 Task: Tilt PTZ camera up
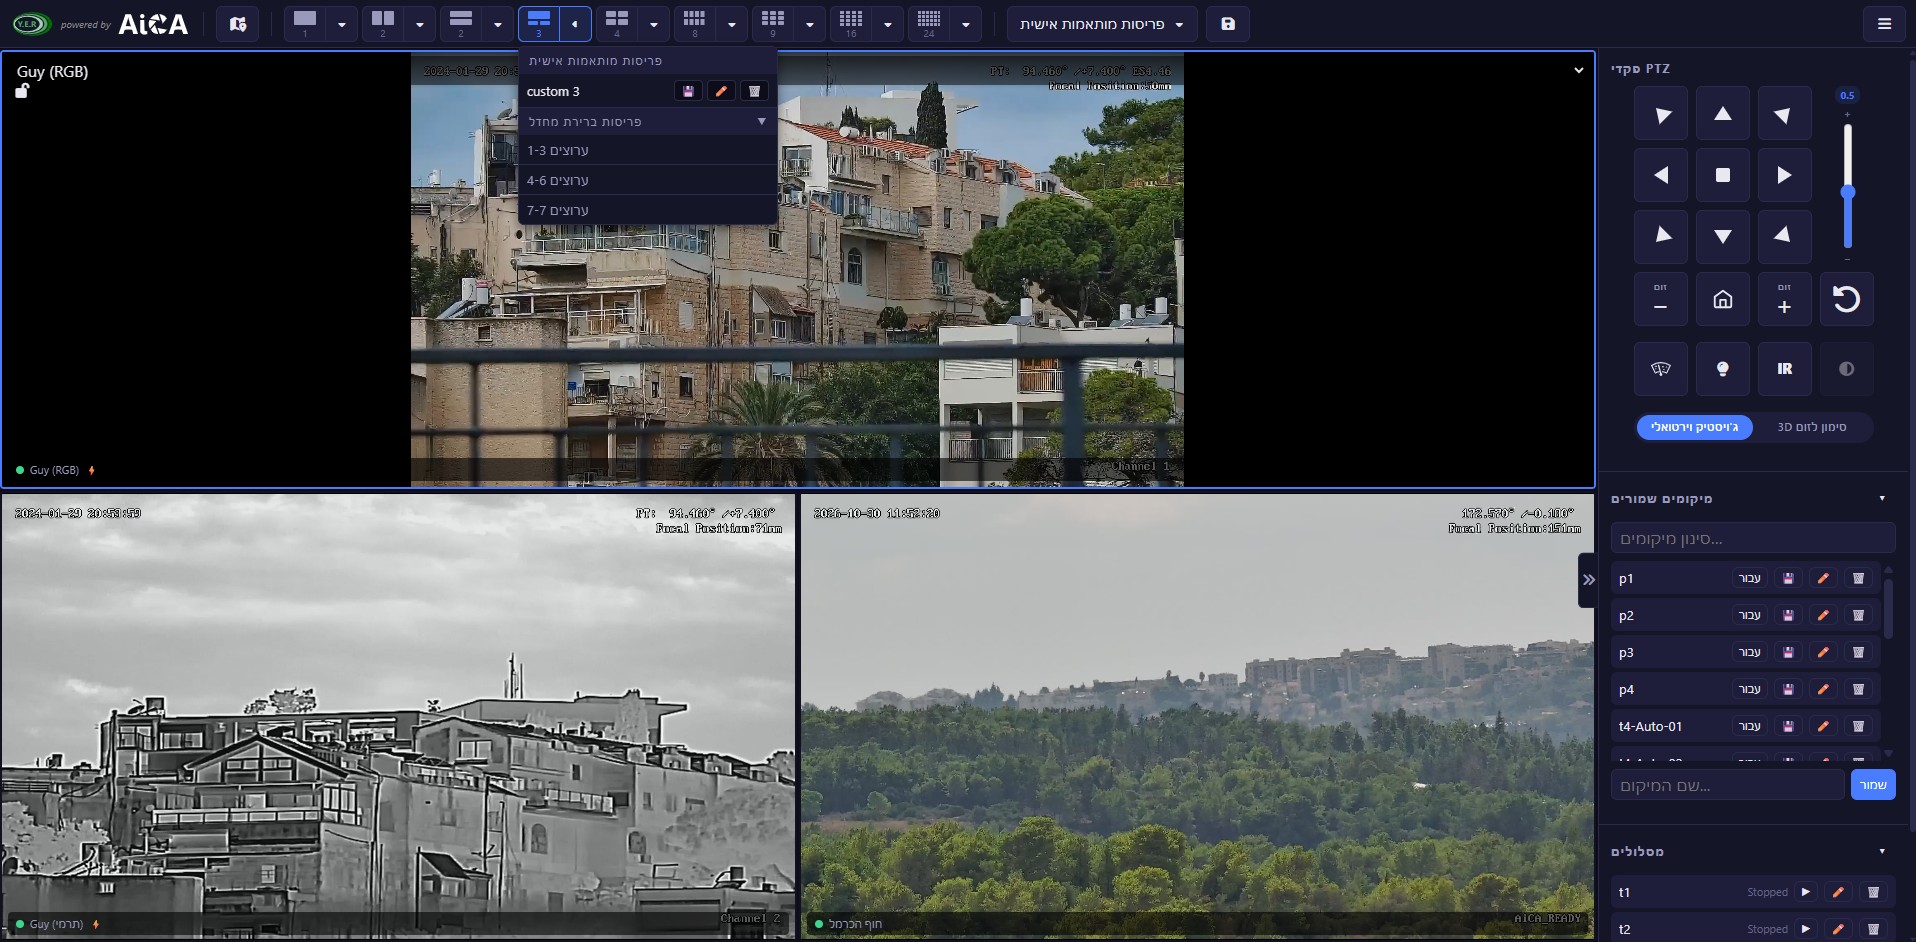tap(1722, 114)
